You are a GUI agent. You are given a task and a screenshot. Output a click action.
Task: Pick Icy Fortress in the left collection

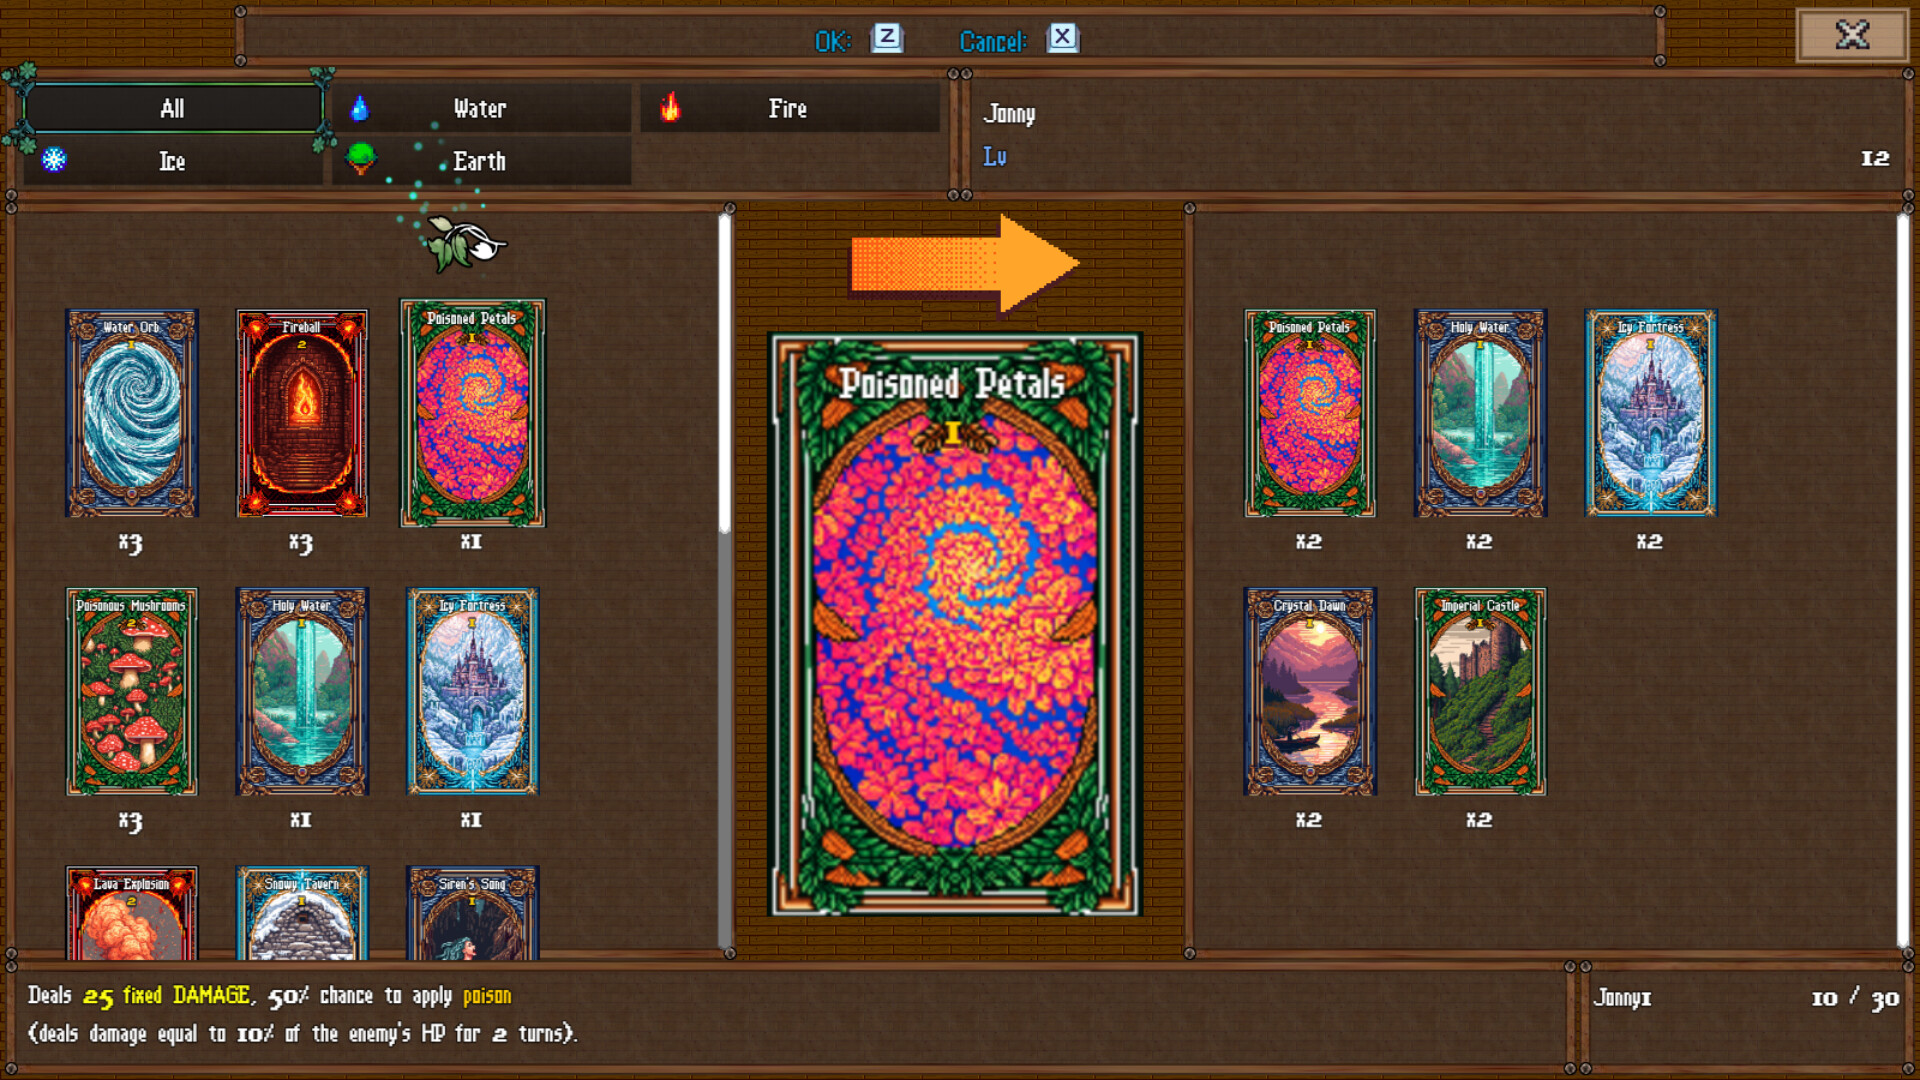(473, 691)
